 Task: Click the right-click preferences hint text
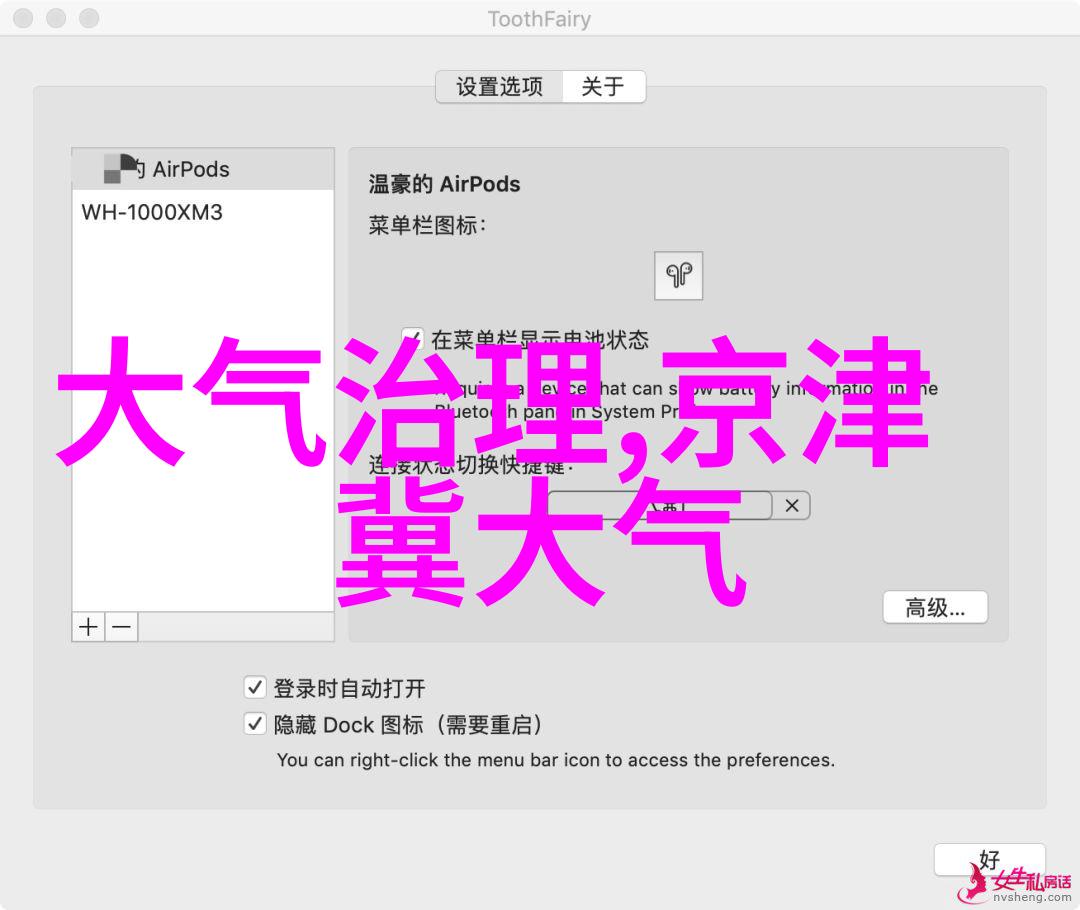pyautogui.click(x=556, y=760)
